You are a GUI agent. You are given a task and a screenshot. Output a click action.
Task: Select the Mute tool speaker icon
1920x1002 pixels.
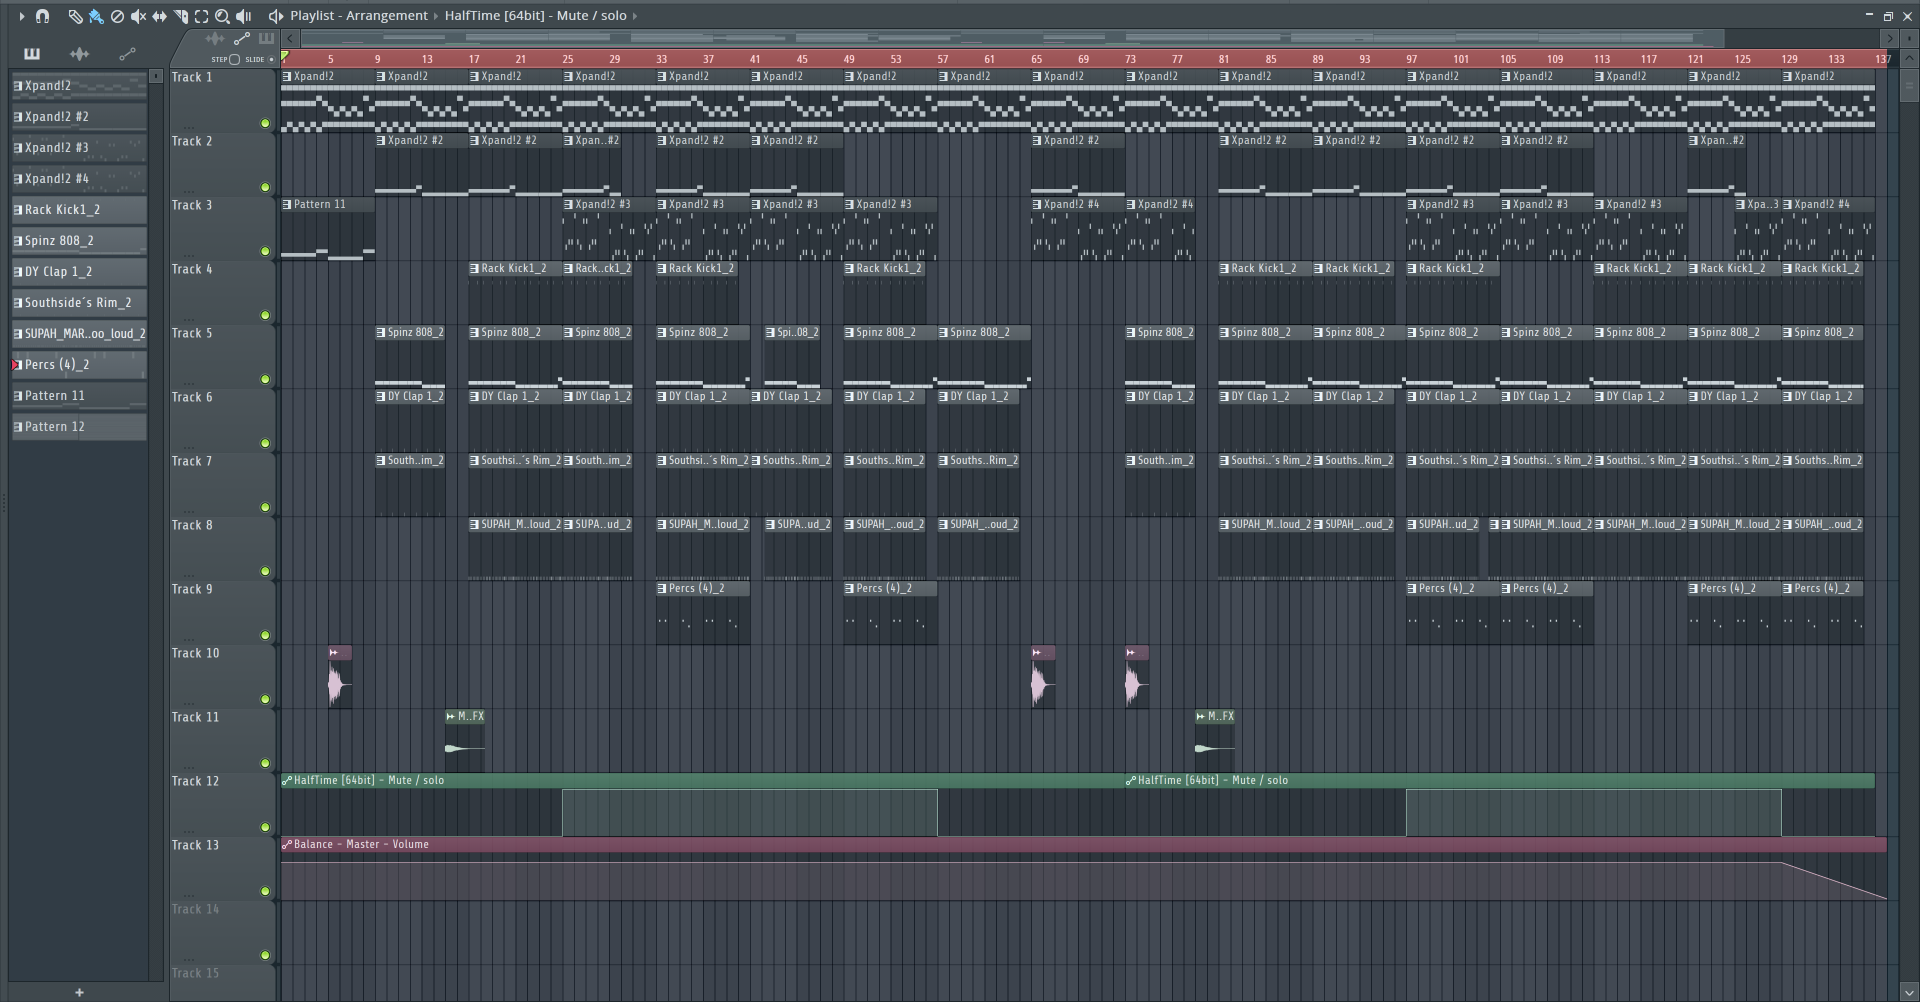[x=138, y=16]
